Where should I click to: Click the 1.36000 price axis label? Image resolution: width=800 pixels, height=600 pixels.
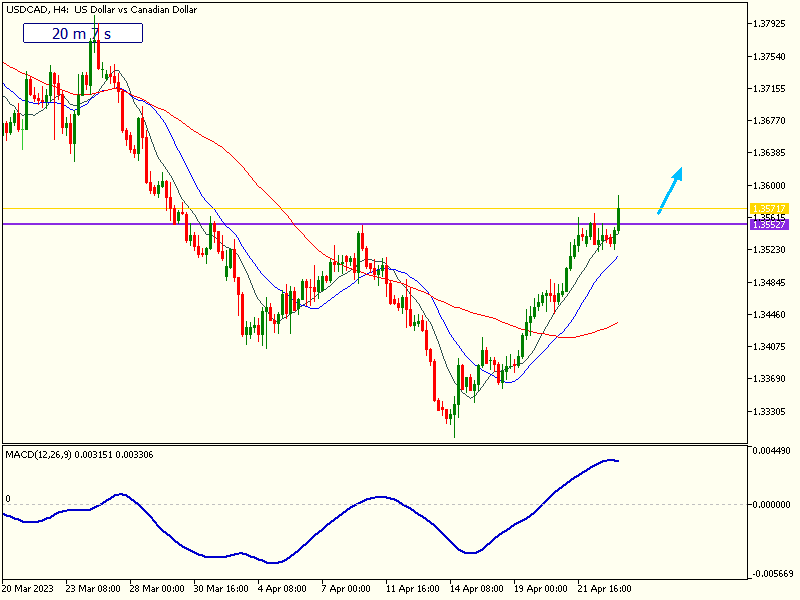[770, 186]
